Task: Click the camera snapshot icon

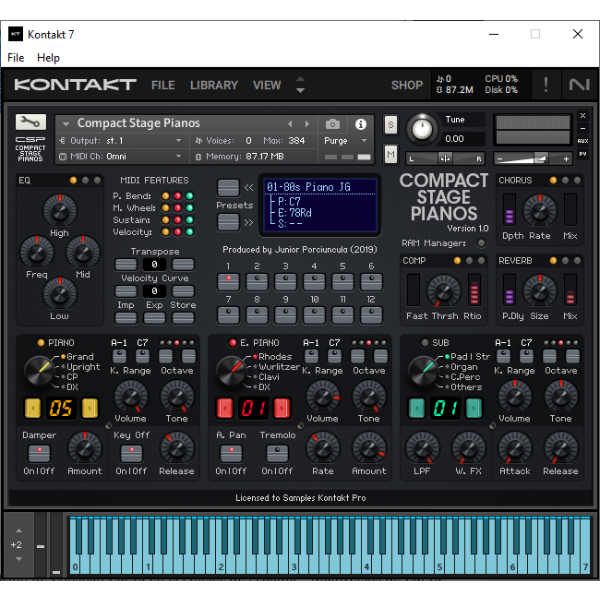Action: pyautogui.click(x=333, y=124)
